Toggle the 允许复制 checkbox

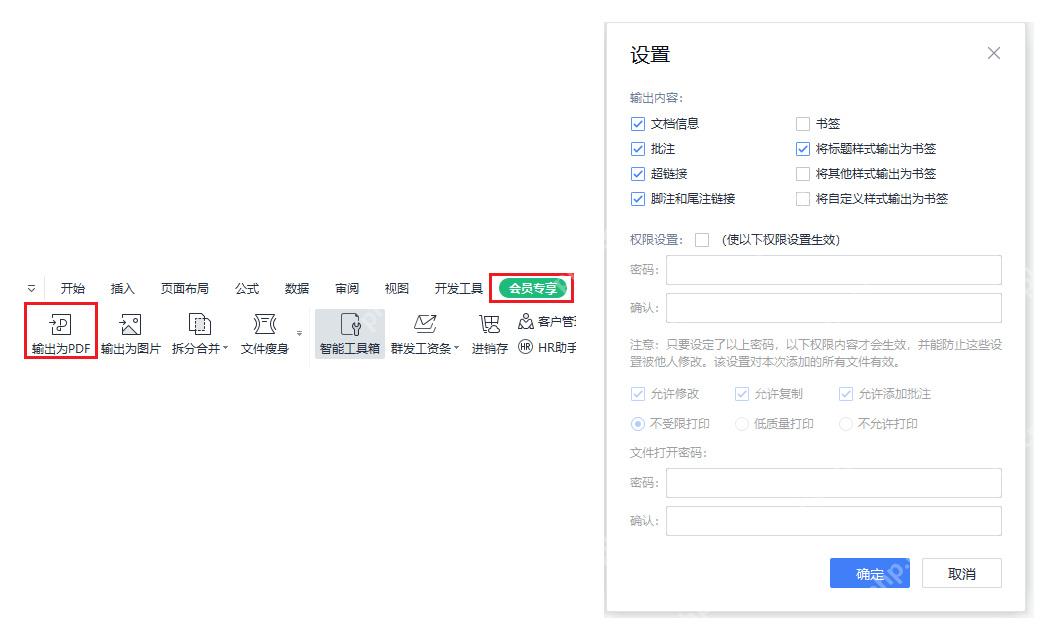[742, 394]
